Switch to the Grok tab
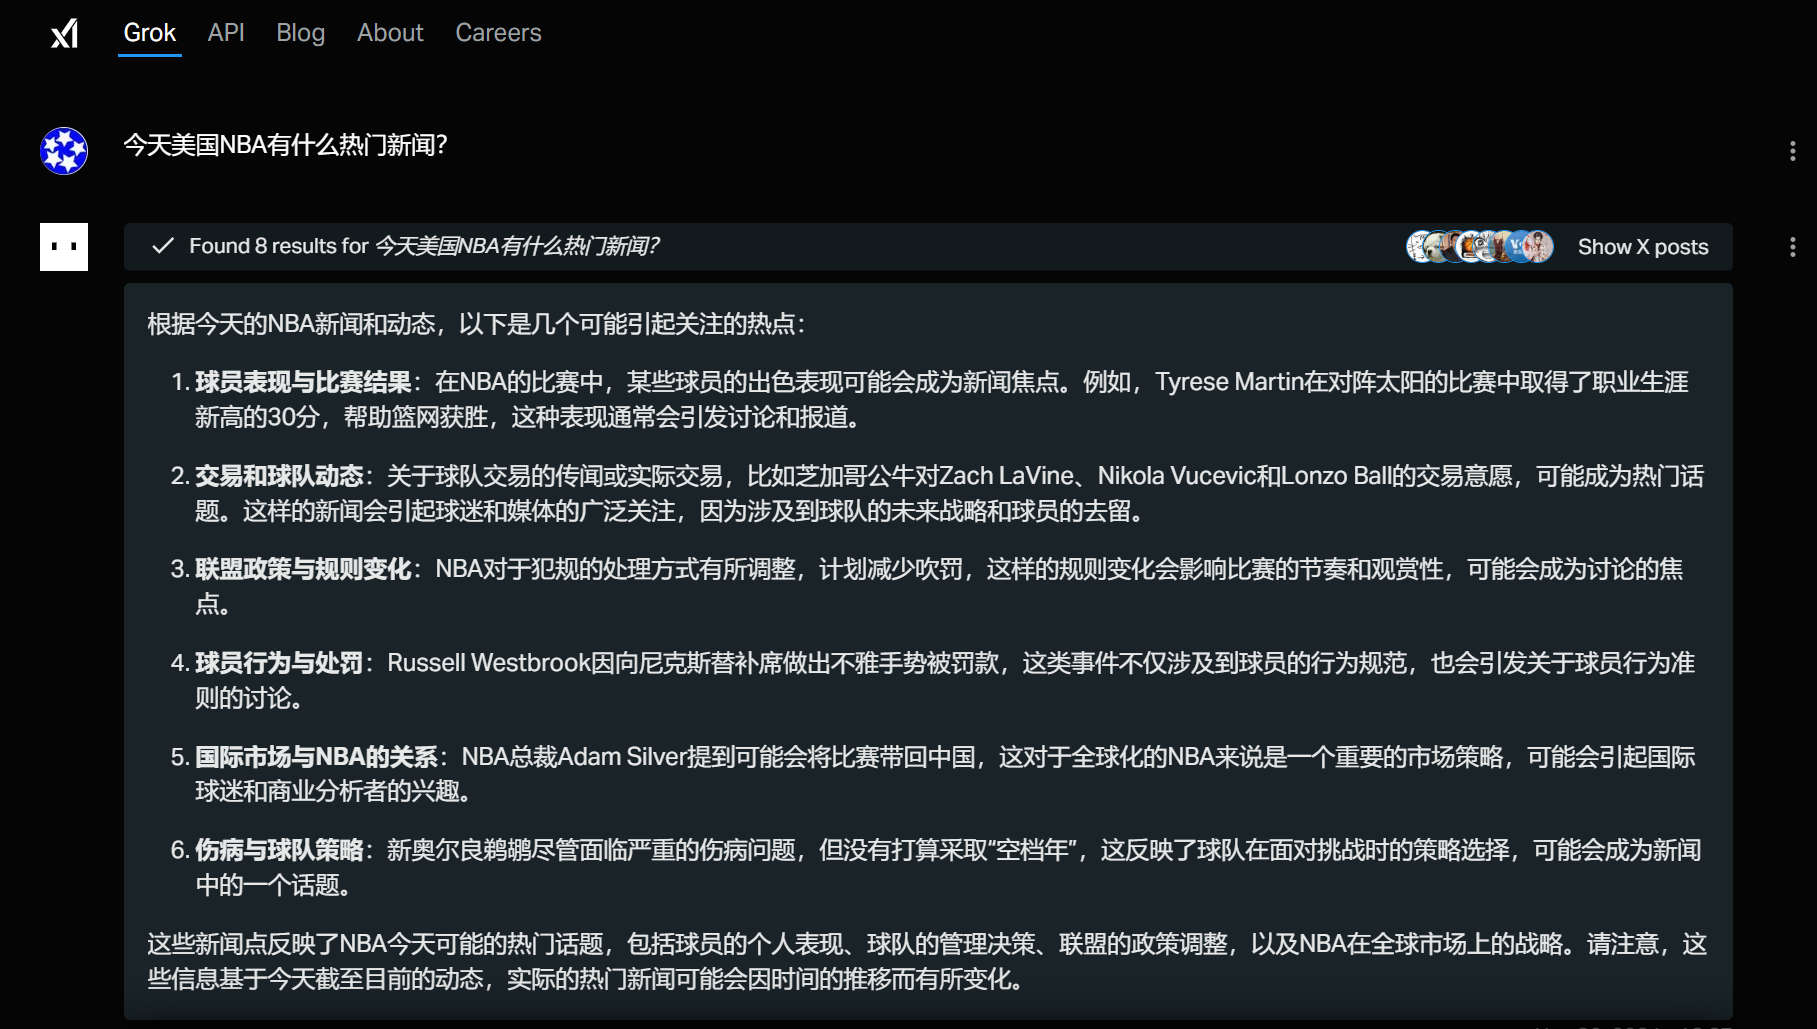1817x1029 pixels. [x=149, y=33]
